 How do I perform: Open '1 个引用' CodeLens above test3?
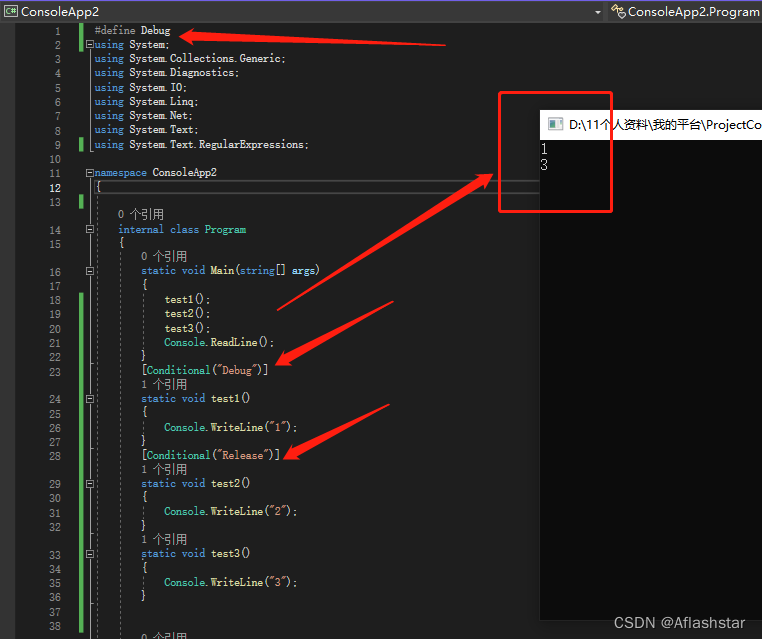click(164, 539)
